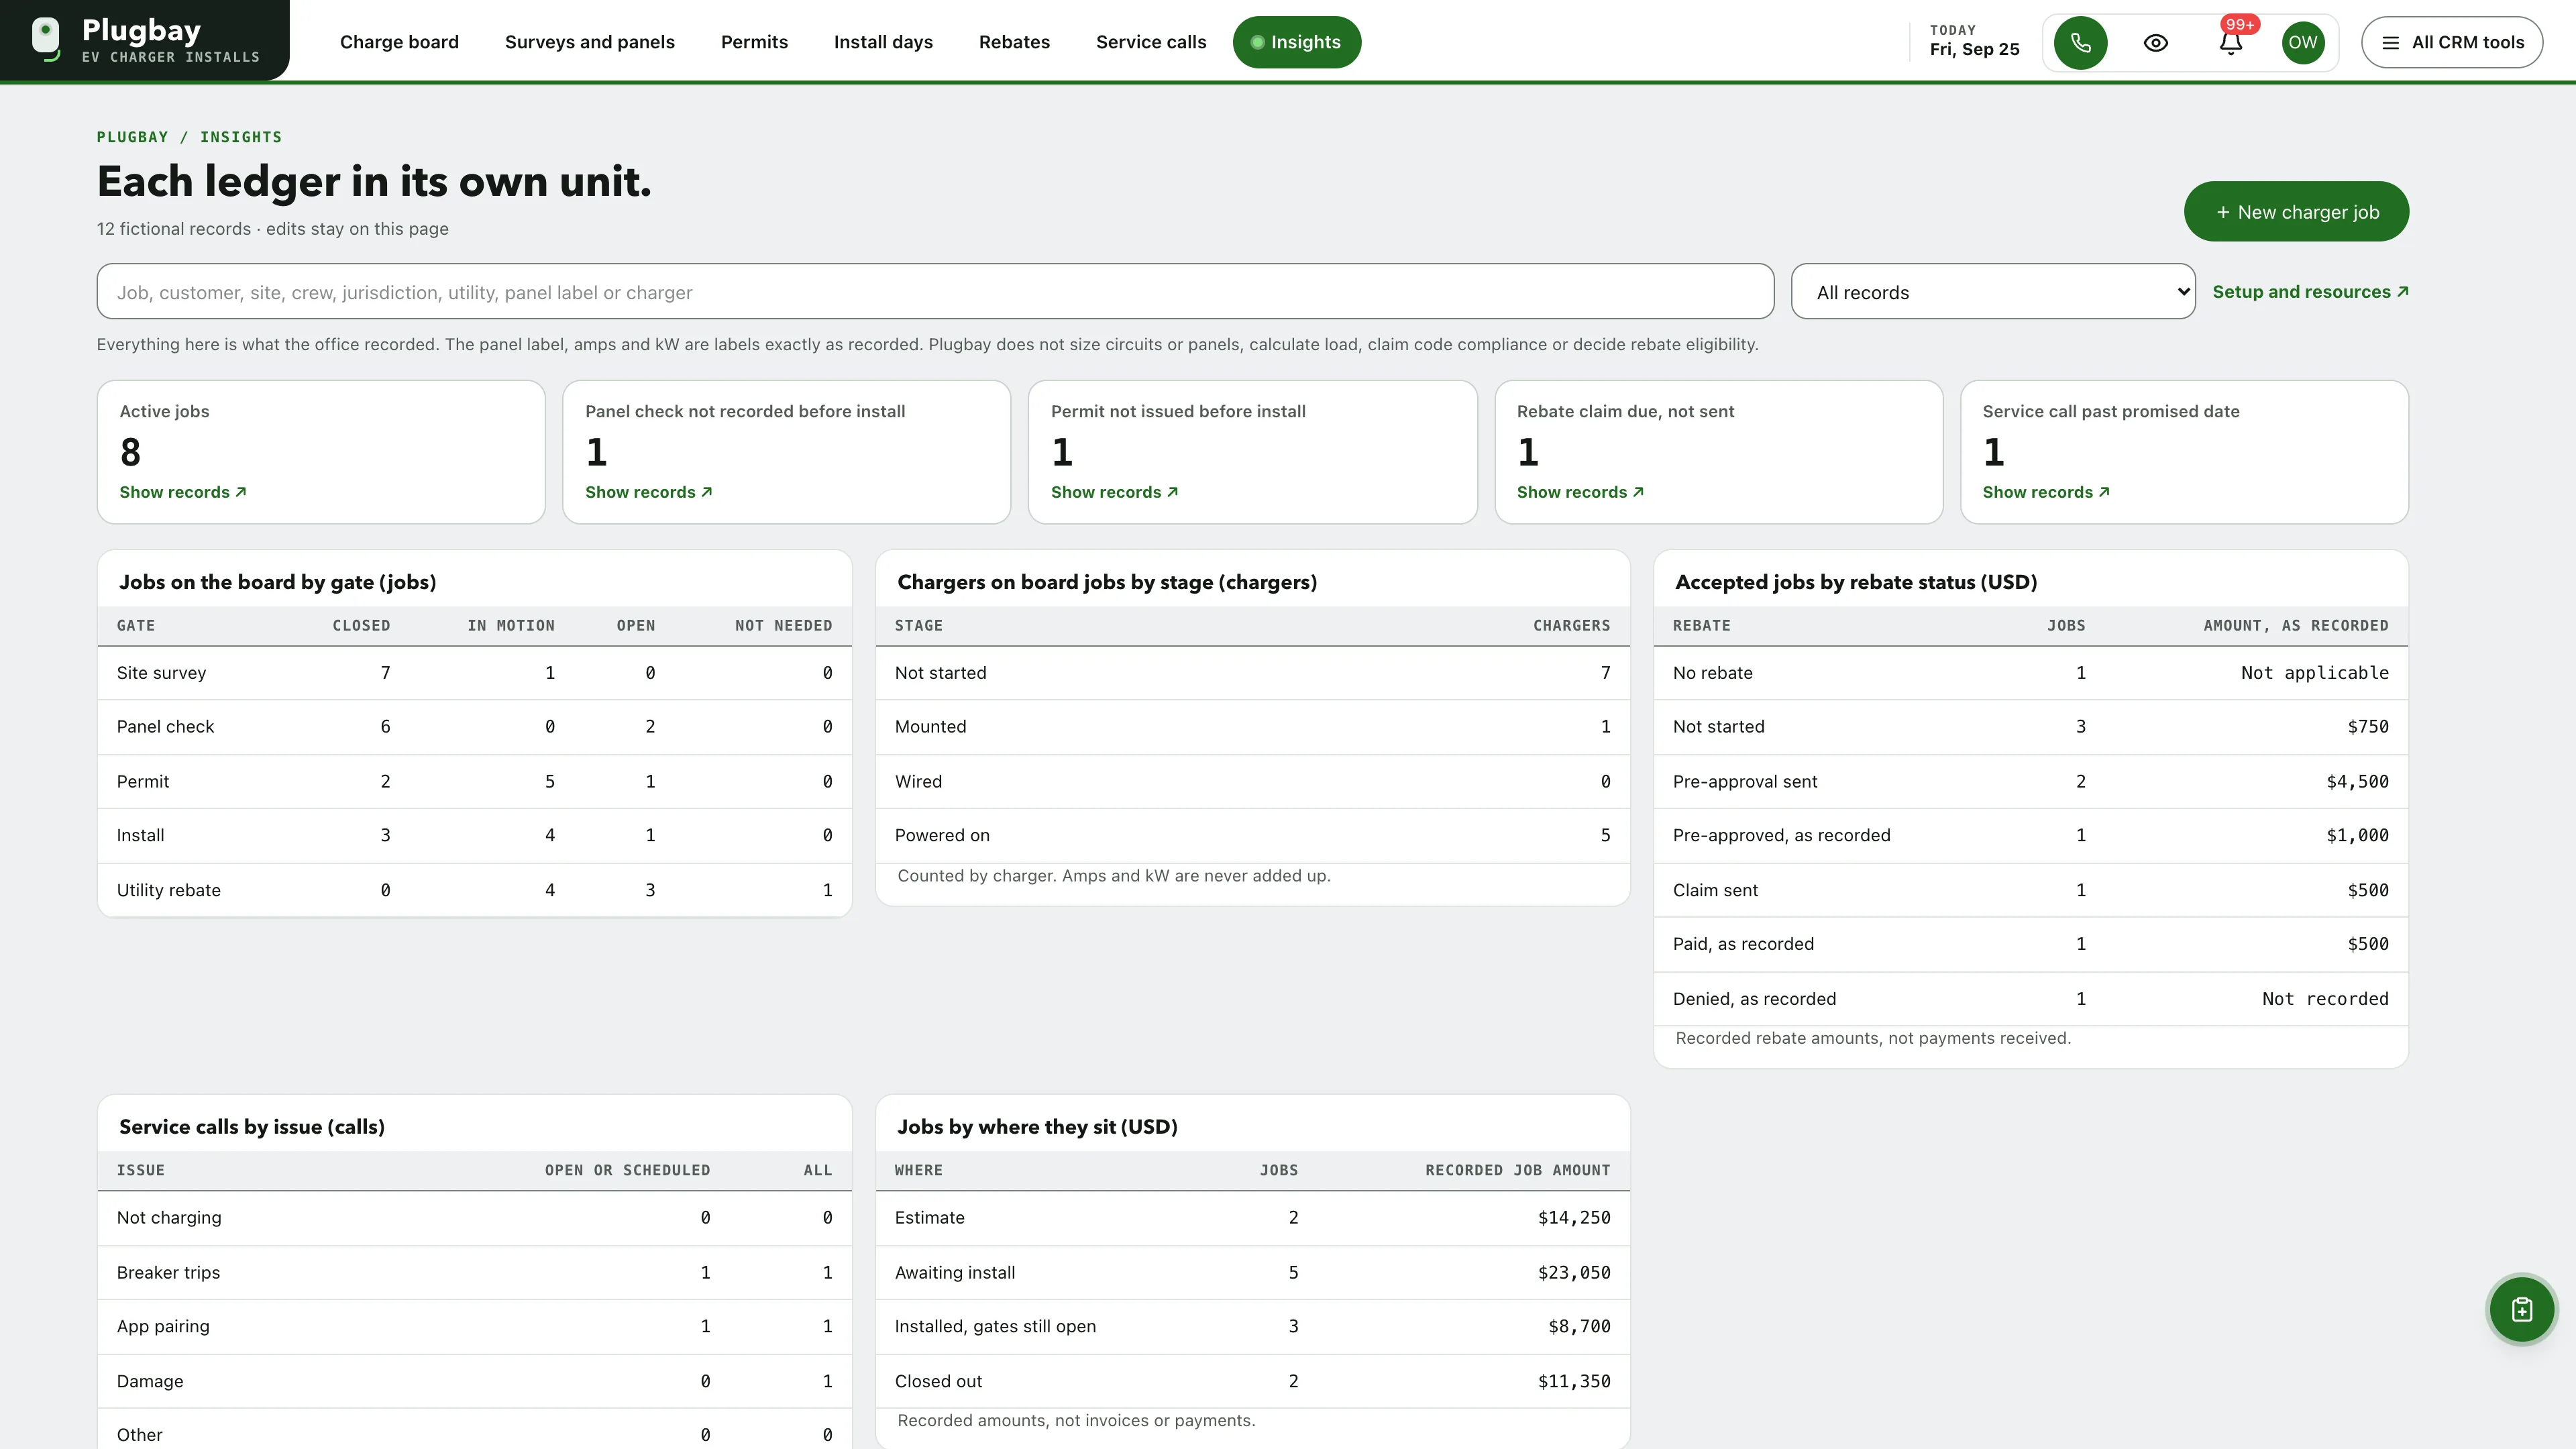Viewport: 2576px width, 1449px height.
Task: Open the Permits tab
Action: pos(754,42)
